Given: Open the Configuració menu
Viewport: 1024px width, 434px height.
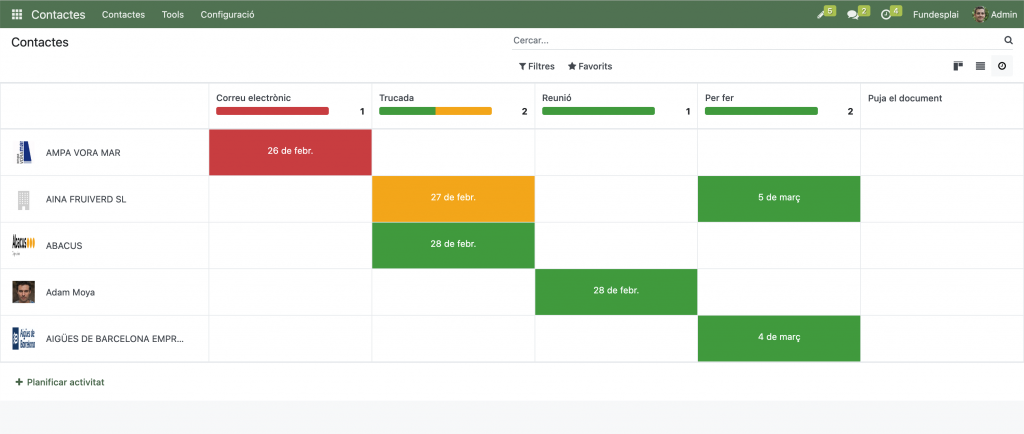Looking at the screenshot, I should [227, 15].
